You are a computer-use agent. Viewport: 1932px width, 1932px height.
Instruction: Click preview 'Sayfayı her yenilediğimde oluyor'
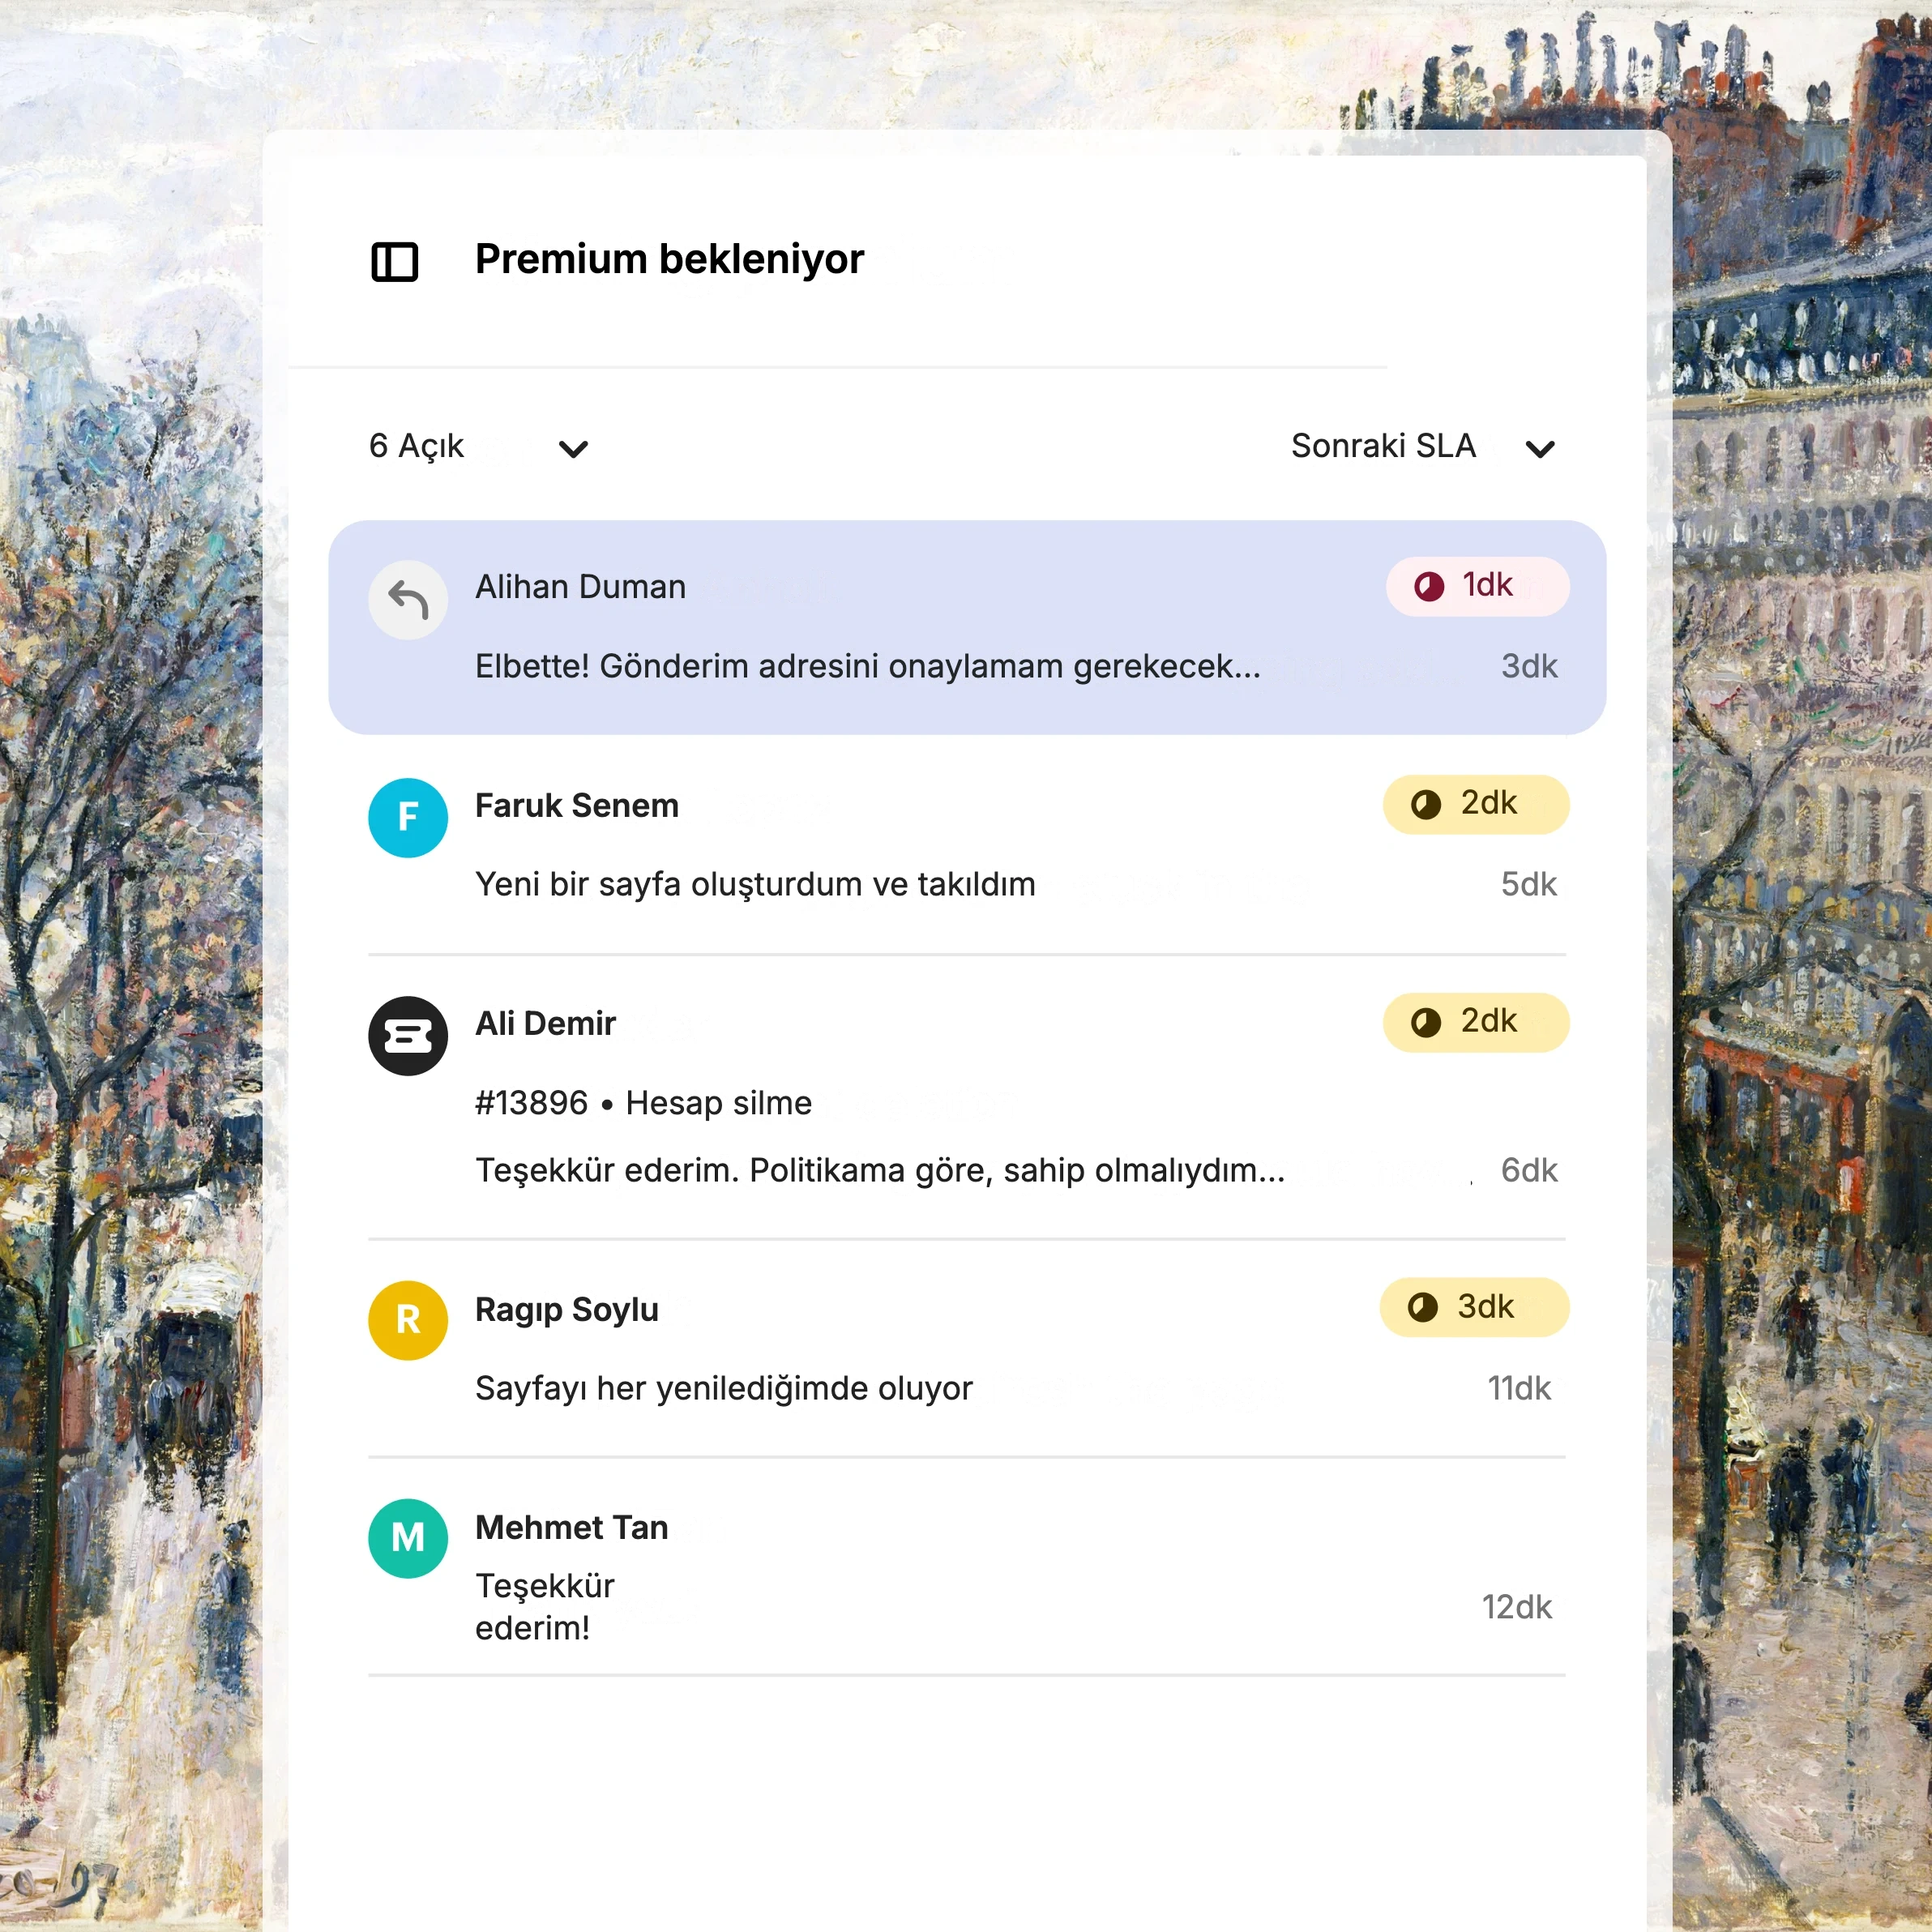tap(723, 1388)
